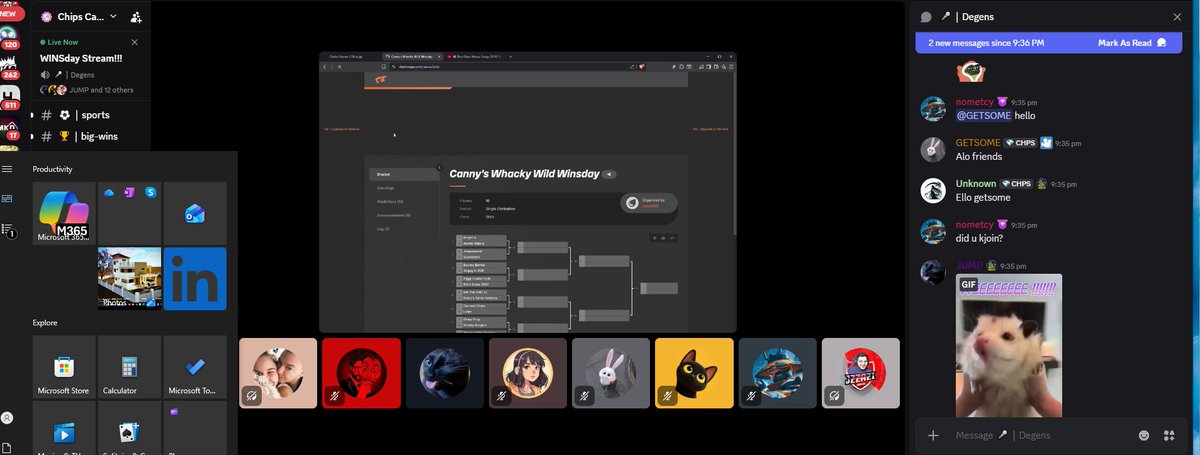Expand the Start menu hamburger button
This screenshot has height=455, width=1200.
(8, 169)
